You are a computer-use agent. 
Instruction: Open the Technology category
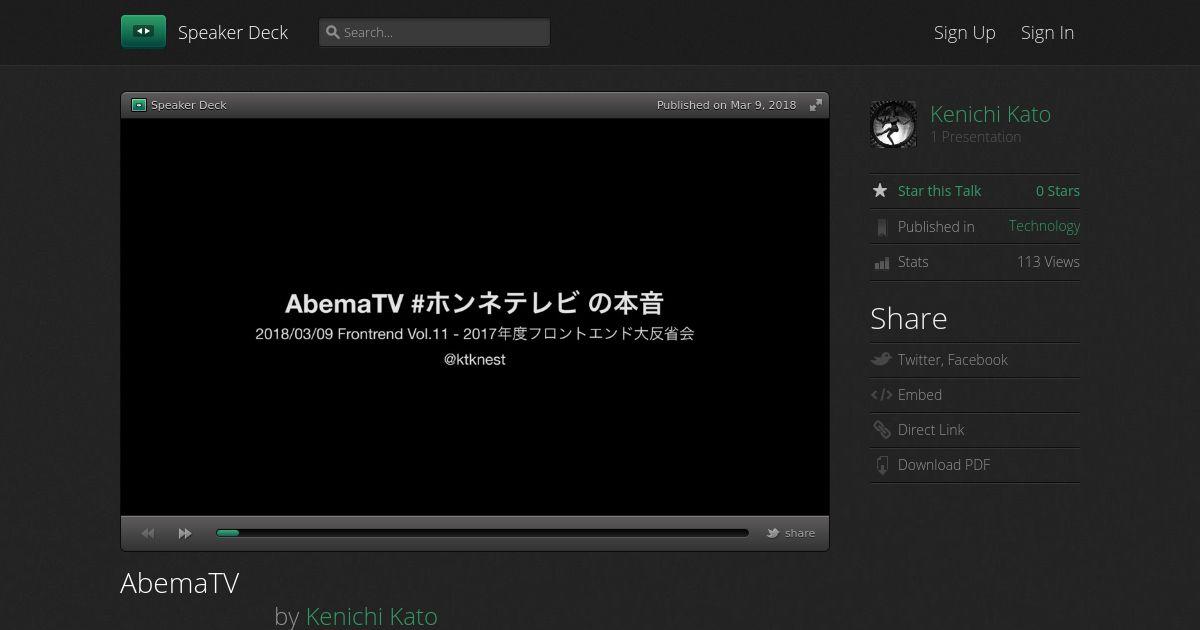pos(1044,226)
